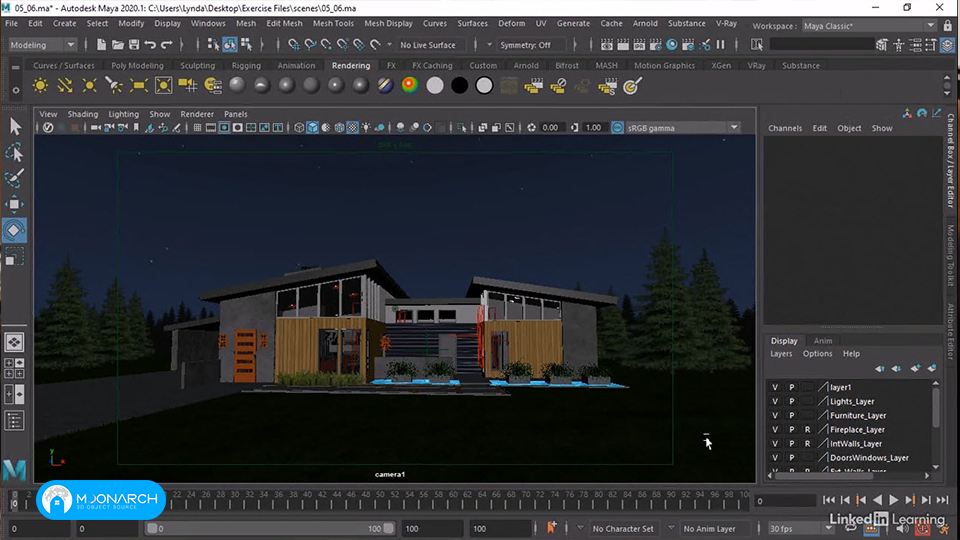This screenshot has height=540, width=960.
Task: Open the No Character Set dropdown
Action: tap(623, 528)
